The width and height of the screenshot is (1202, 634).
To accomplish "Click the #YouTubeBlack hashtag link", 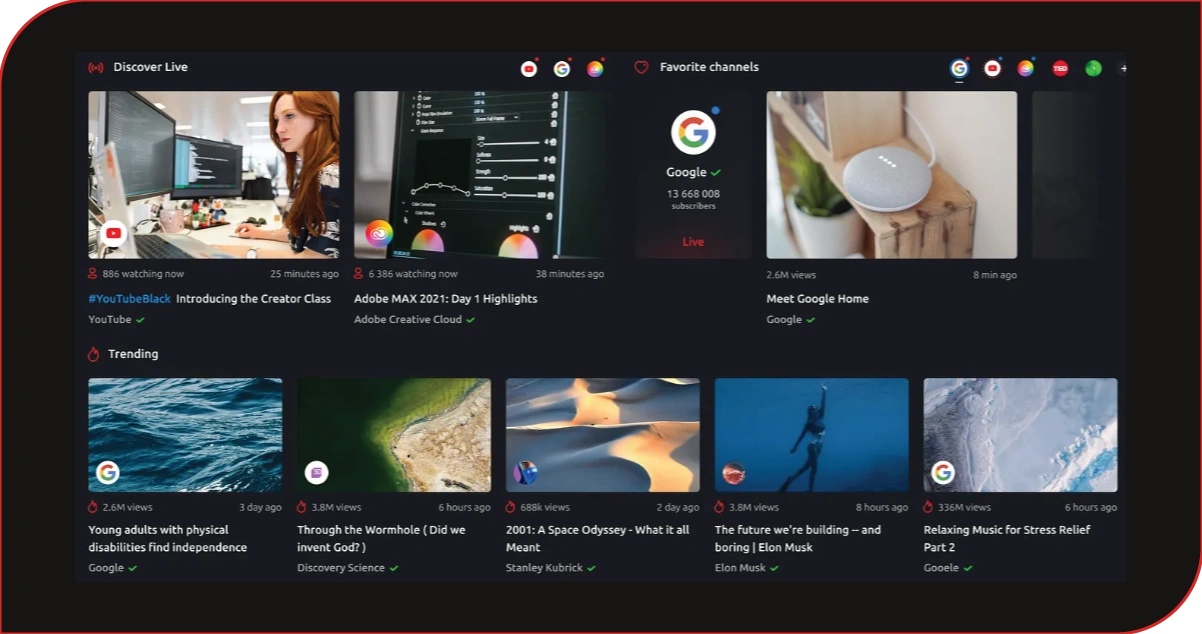I will coord(129,299).
